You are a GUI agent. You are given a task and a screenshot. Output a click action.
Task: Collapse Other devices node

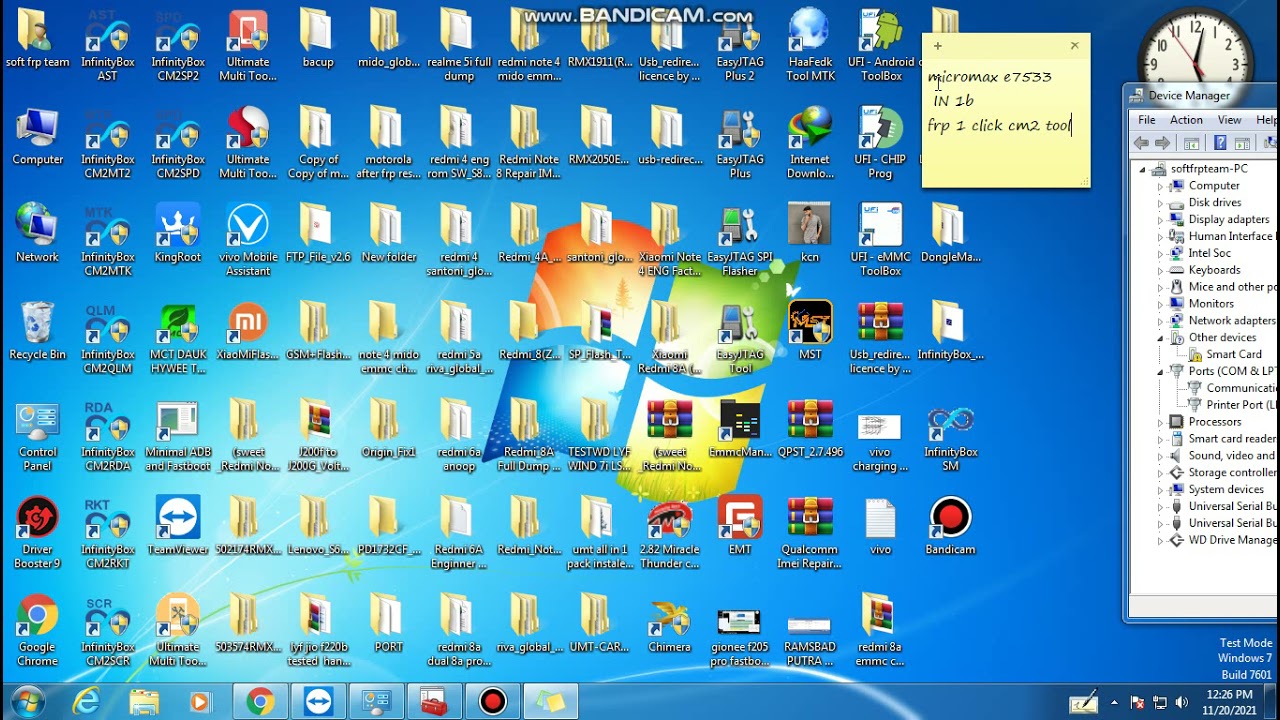(1161, 338)
